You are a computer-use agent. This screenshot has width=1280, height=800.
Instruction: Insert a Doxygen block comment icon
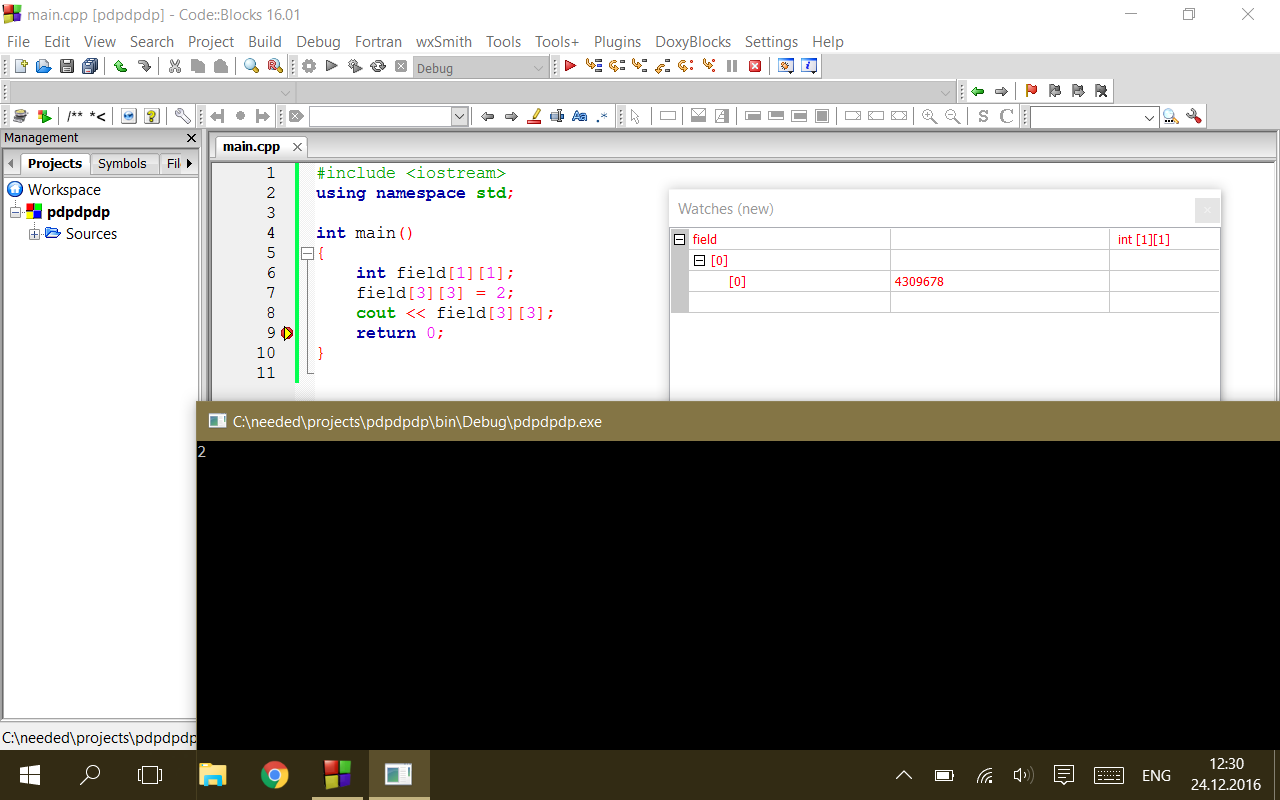click(75, 116)
